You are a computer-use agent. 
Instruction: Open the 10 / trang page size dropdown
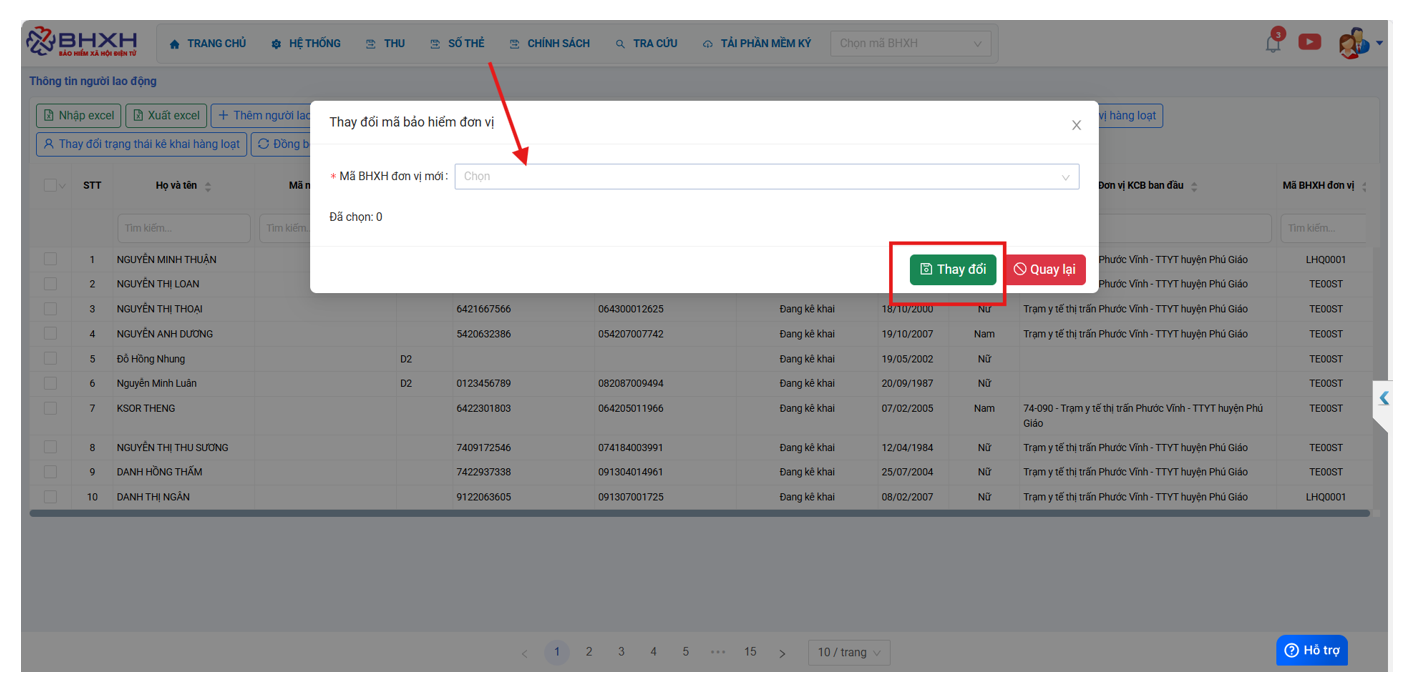pyautogui.click(x=848, y=652)
